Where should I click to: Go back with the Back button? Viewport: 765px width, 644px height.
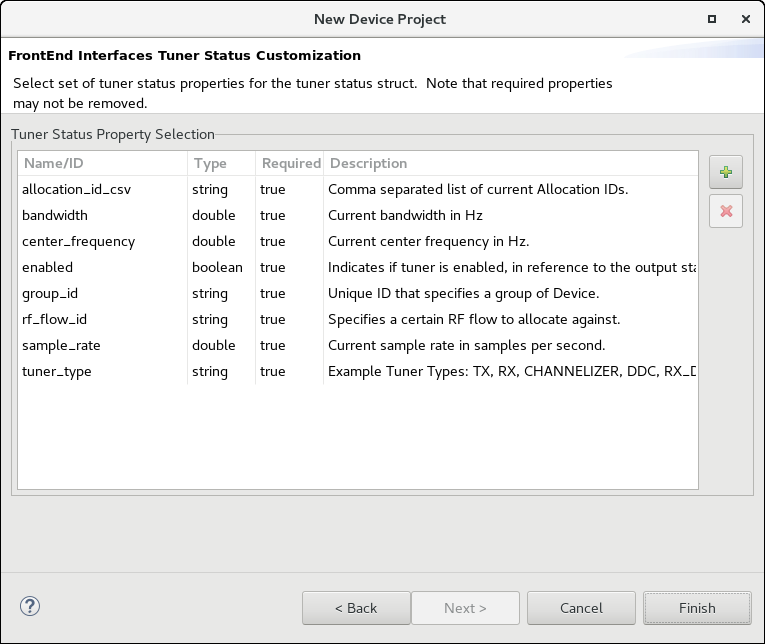(x=356, y=608)
